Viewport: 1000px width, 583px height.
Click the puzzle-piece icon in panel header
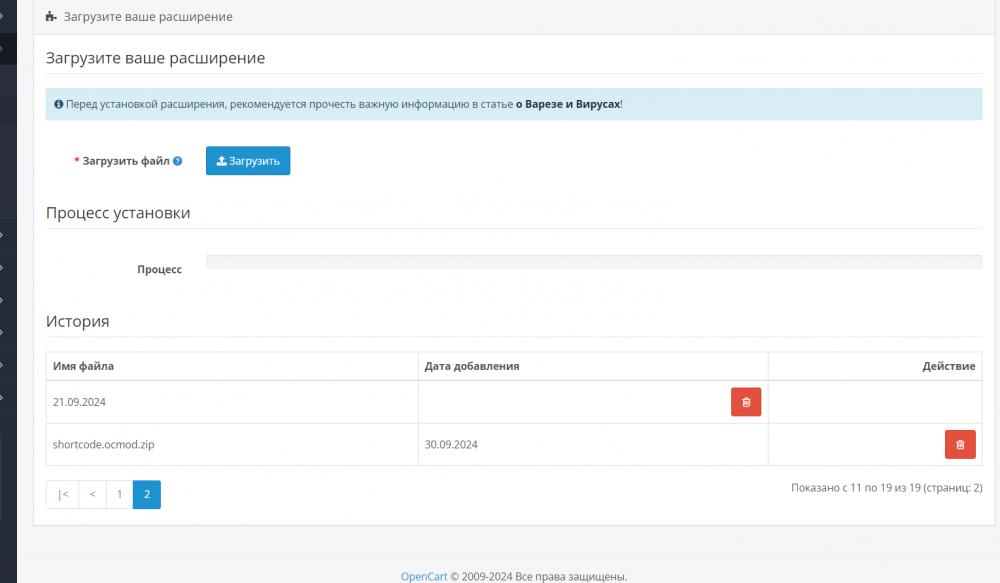(51, 17)
